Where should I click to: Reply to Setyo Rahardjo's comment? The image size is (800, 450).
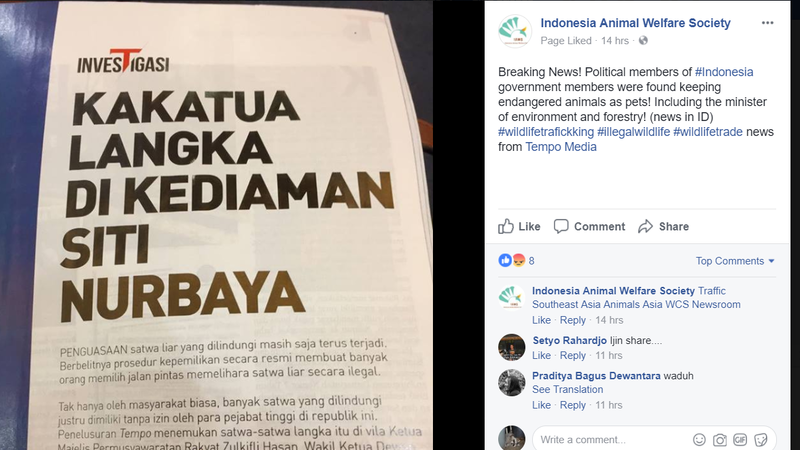(572, 355)
